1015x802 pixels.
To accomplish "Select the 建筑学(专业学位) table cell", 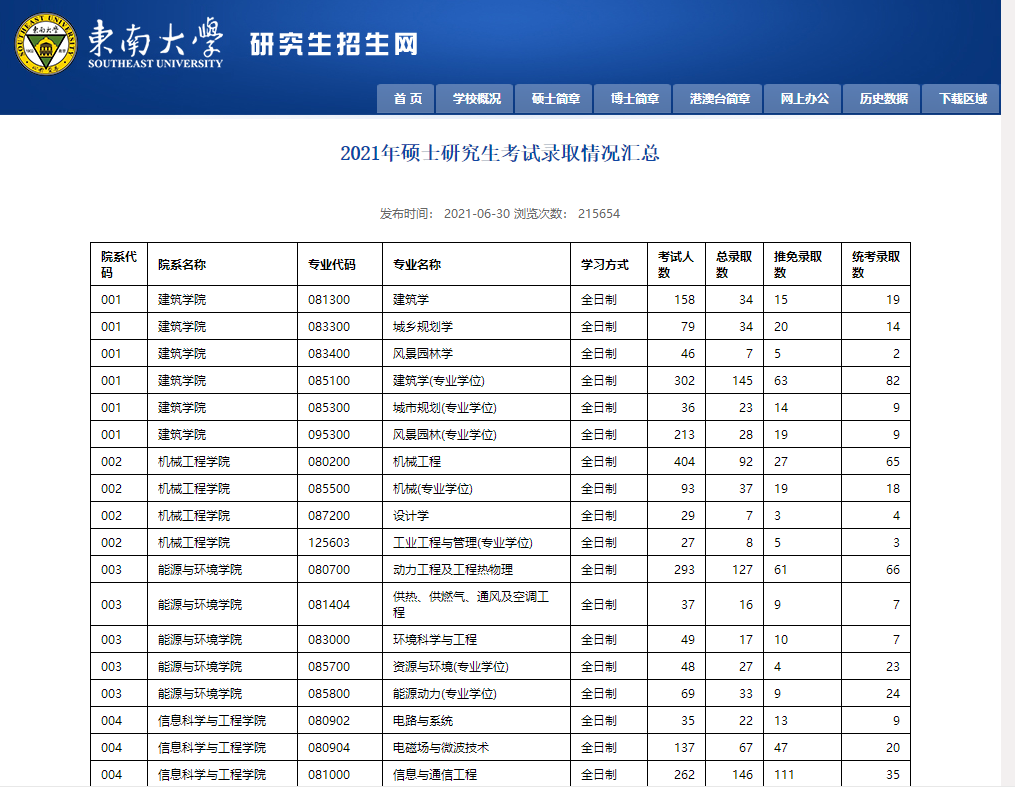I will pyautogui.click(x=476, y=381).
